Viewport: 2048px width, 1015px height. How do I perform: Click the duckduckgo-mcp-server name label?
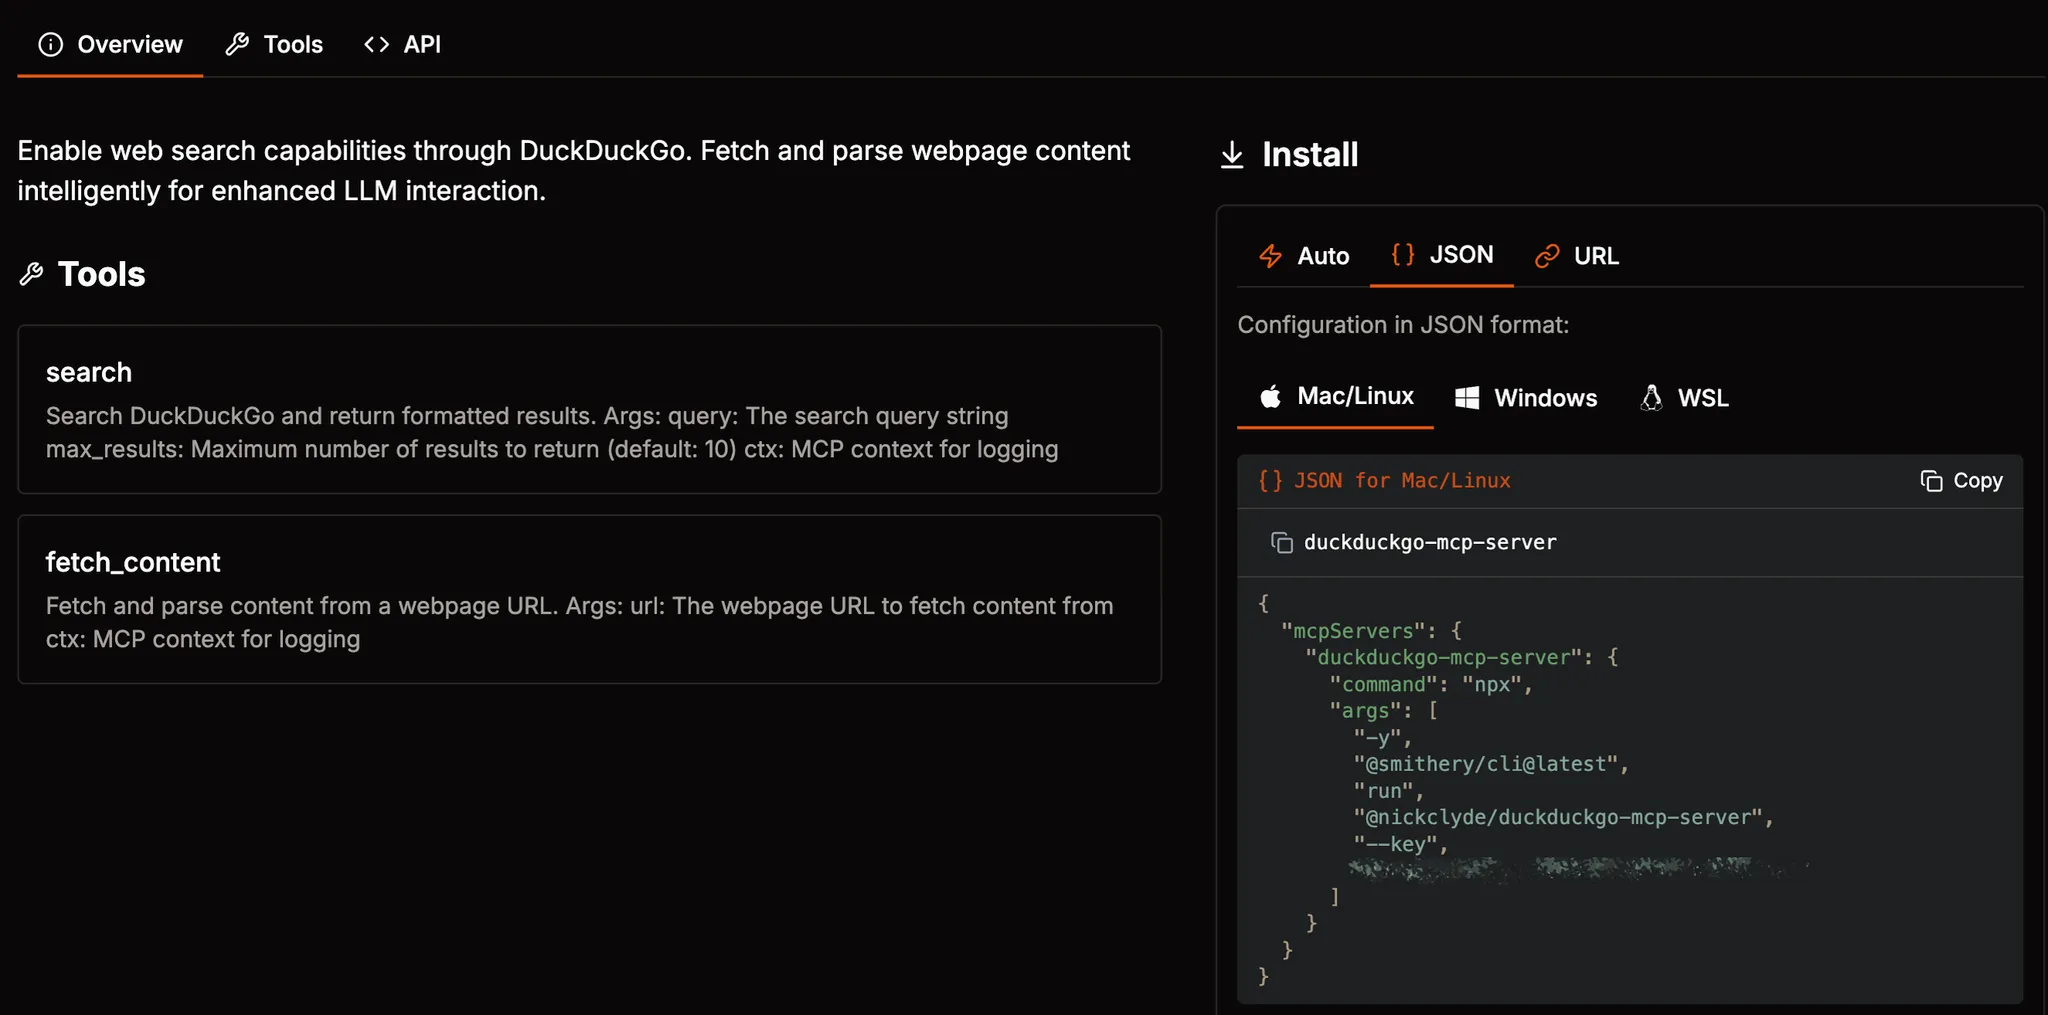1430,542
